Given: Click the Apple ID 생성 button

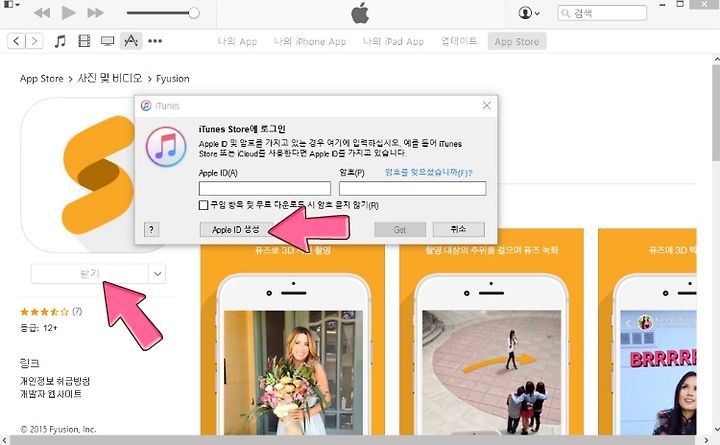Looking at the screenshot, I should [236, 229].
